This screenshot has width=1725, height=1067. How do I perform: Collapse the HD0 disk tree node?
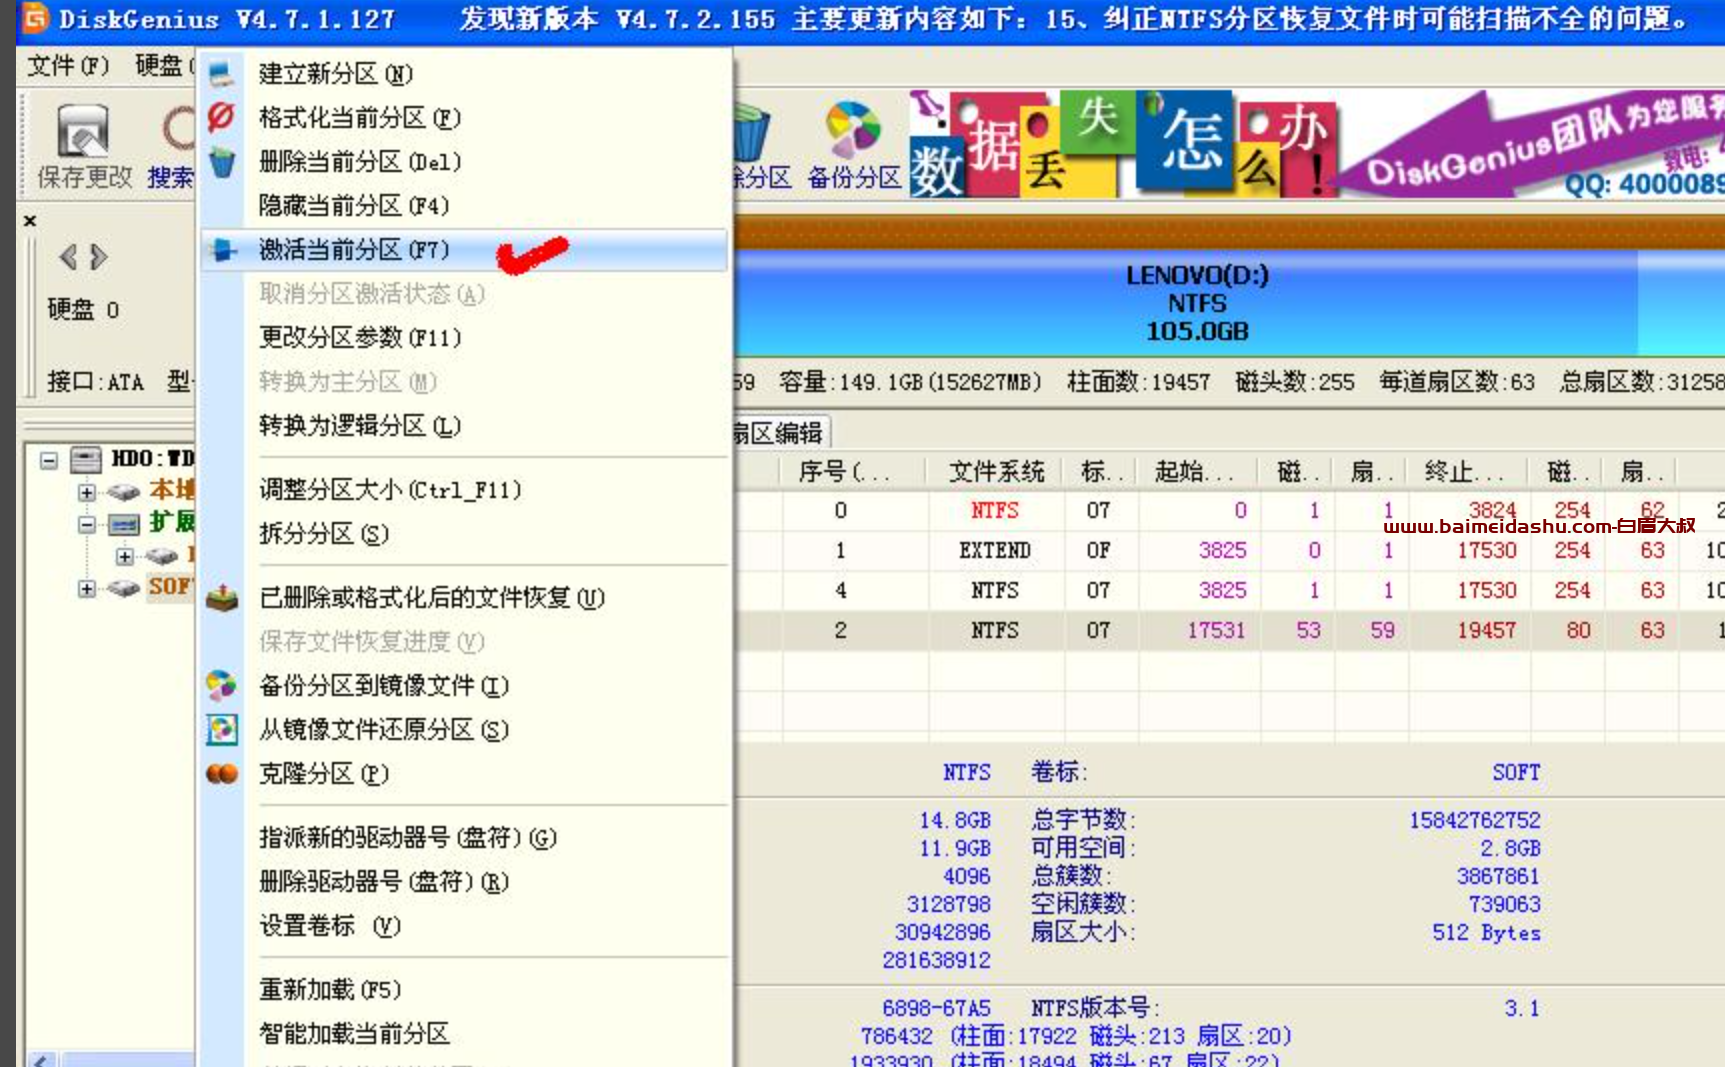(49, 460)
